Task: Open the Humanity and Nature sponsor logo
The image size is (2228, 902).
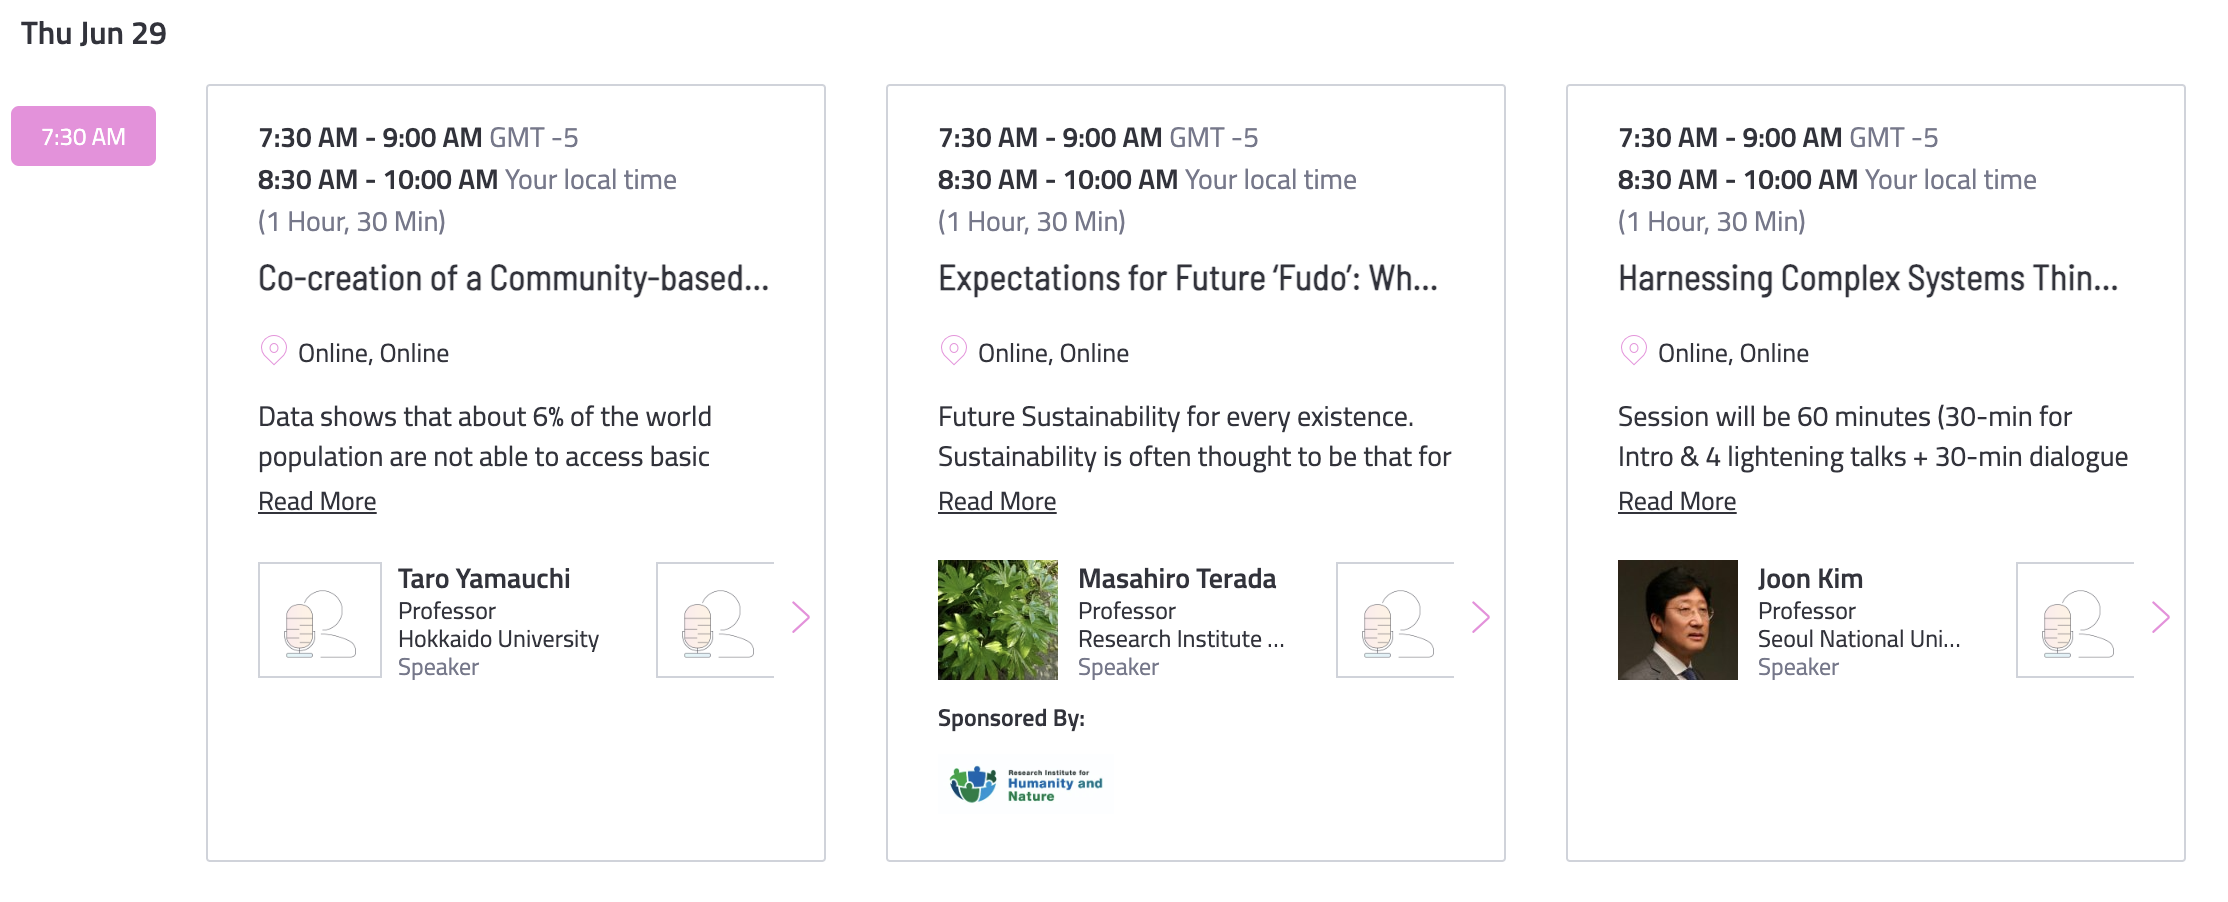Action: [1025, 784]
